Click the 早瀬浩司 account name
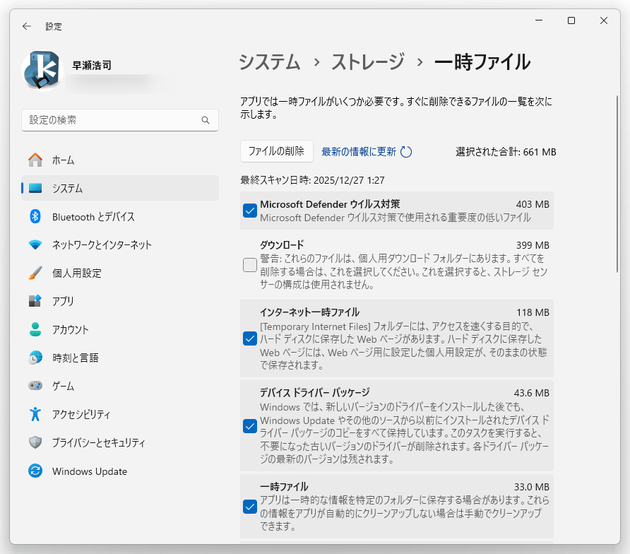The height and width of the screenshot is (554, 630). pyautogui.click(x=92, y=65)
